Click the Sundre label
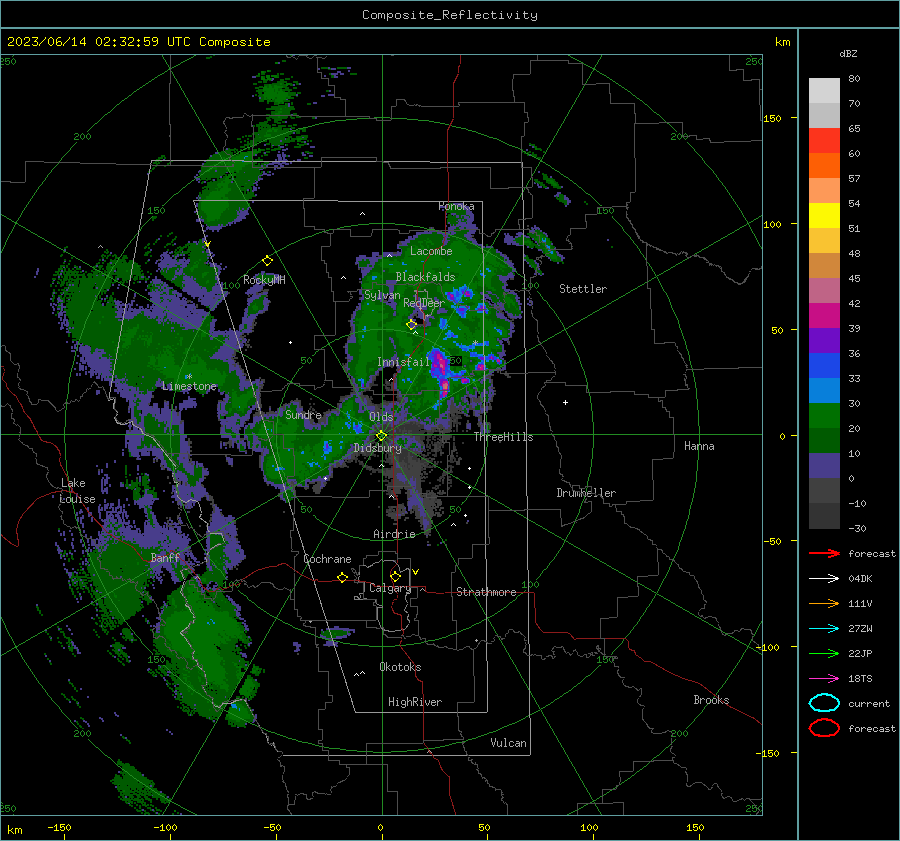The width and height of the screenshot is (900, 841). click(x=303, y=414)
